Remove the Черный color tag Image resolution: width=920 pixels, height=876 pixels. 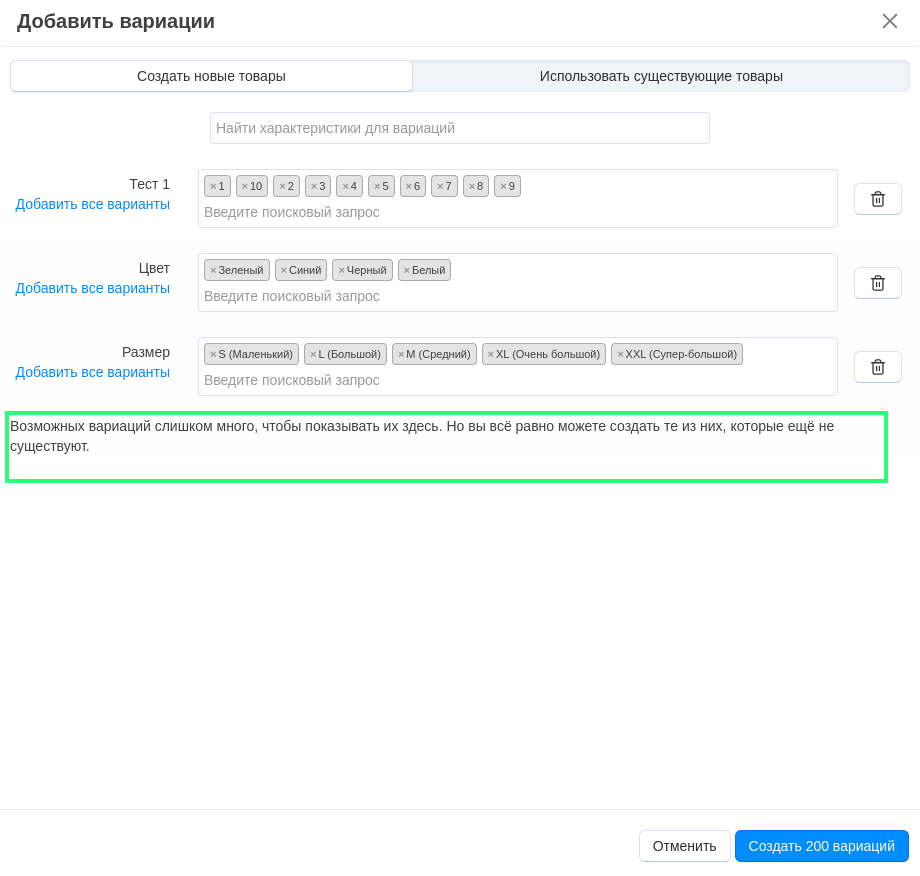(x=341, y=270)
